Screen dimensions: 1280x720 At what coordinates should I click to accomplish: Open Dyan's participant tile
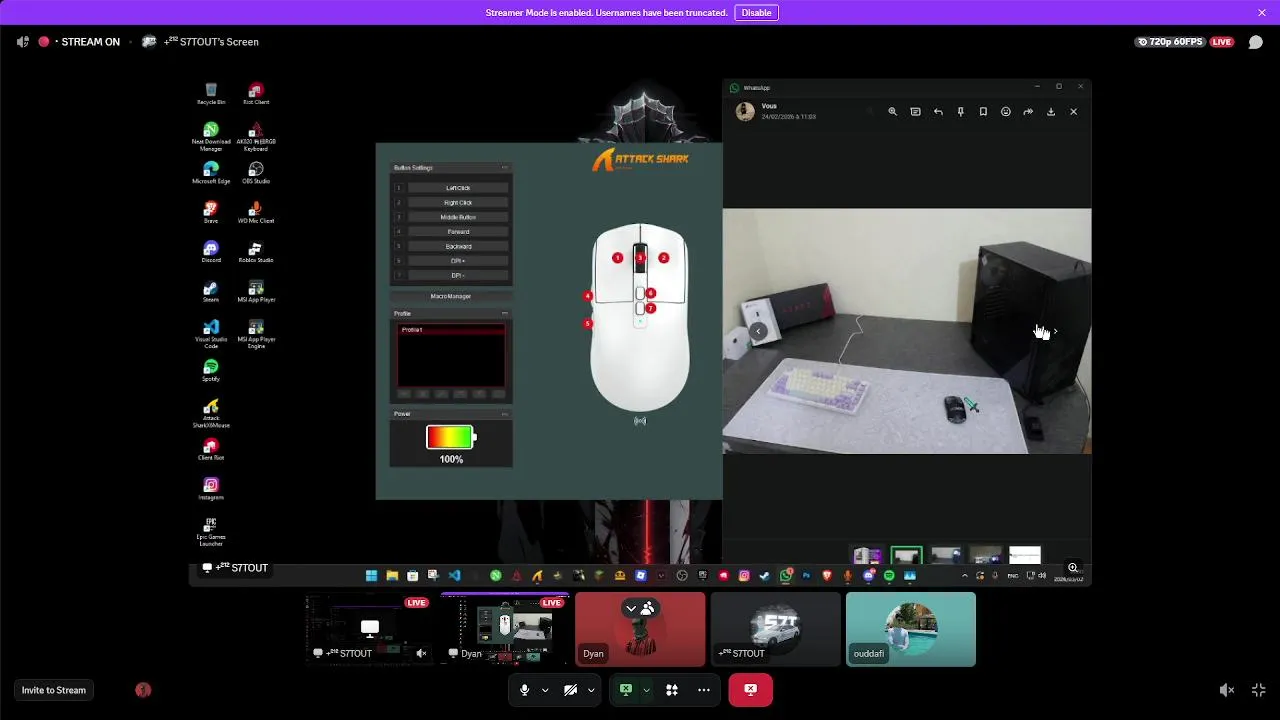pyautogui.click(x=640, y=628)
